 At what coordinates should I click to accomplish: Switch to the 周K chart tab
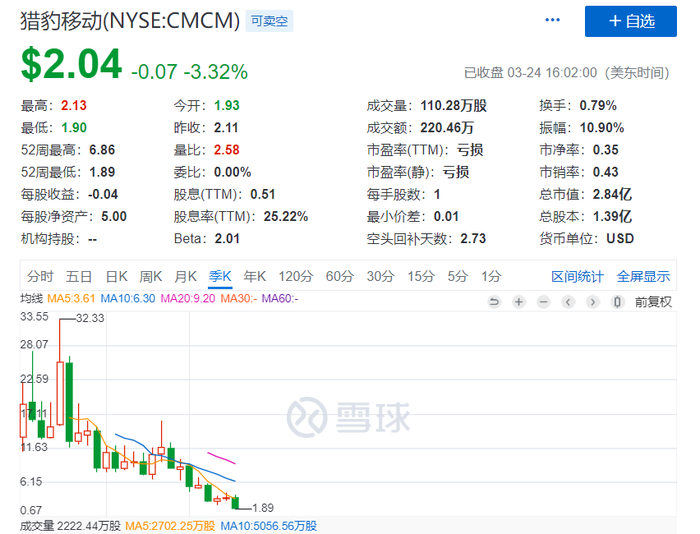coord(151,276)
